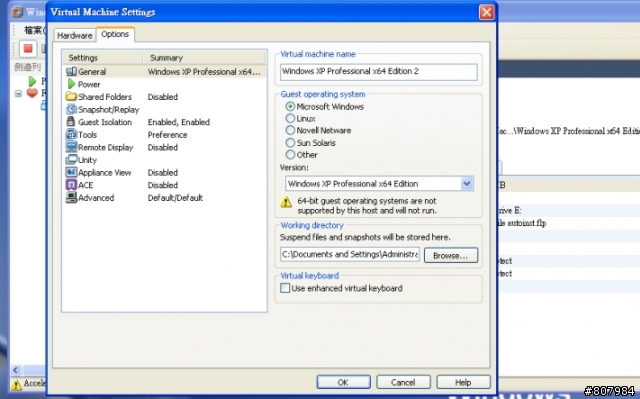Select the Remote Display row label
Screen dimensions: 640x399
(x=106, y=147)
